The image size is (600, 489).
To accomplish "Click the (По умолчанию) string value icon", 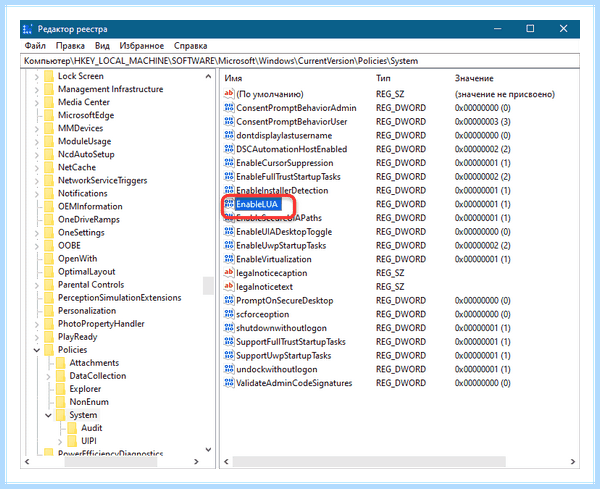I will coord(229,93).
